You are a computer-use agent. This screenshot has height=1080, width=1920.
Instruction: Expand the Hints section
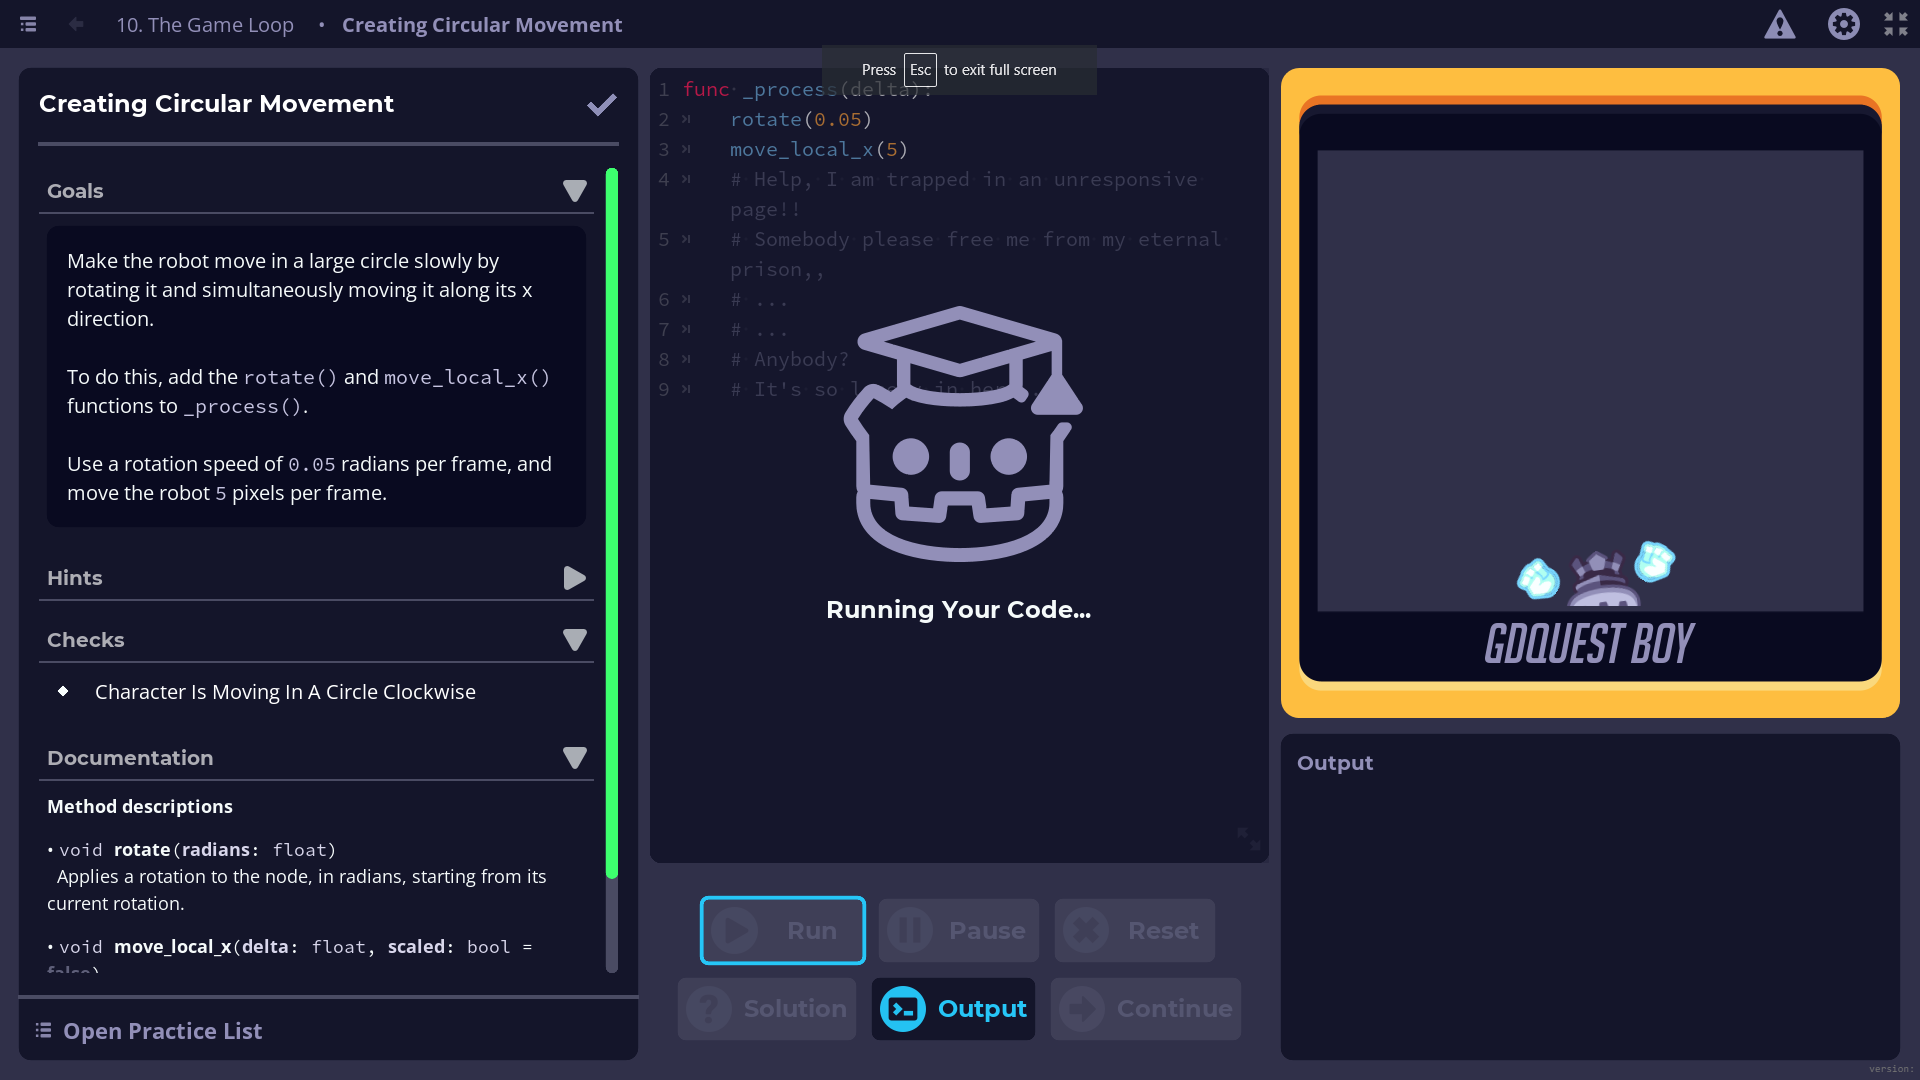click(574, 578)
